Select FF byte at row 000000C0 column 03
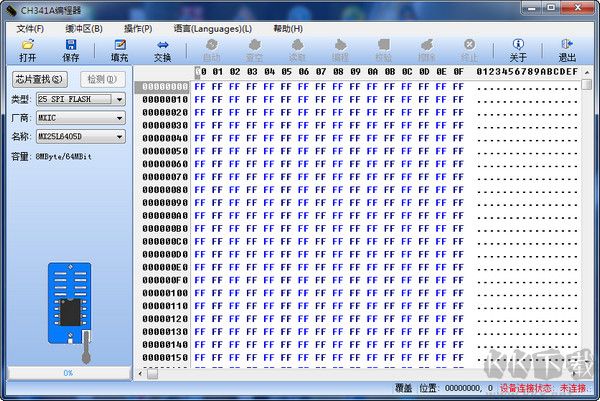The image size is (600, 401). pos(252,242)
